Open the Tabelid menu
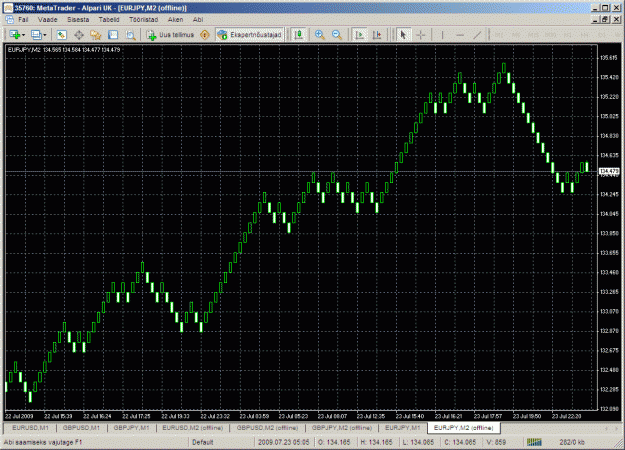This screenshot has width=625, height=450. [x=109, y=19]
